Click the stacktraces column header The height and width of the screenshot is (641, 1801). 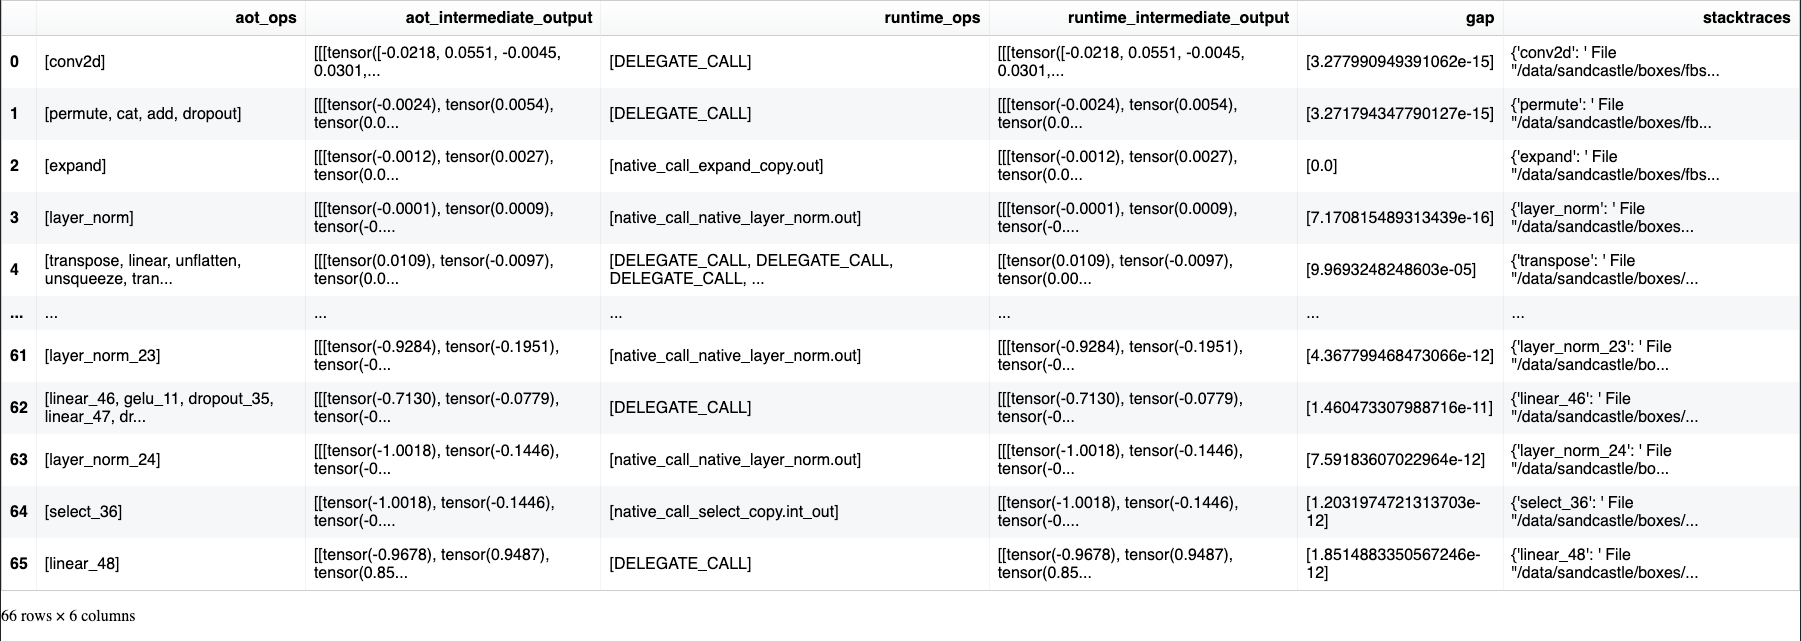1746,18
